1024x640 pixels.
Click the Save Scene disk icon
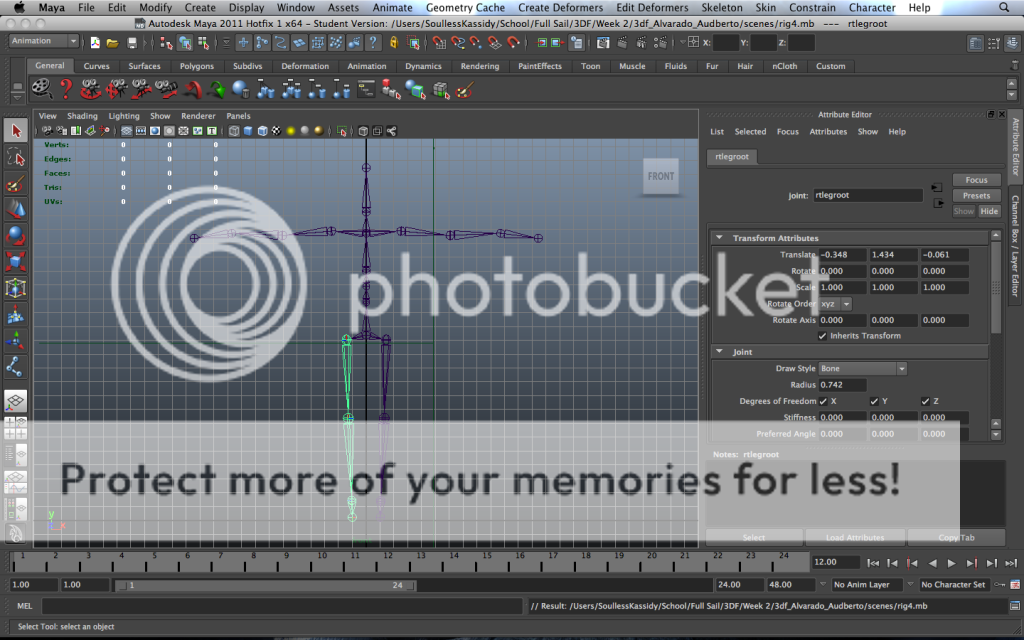tap(130, 42)
